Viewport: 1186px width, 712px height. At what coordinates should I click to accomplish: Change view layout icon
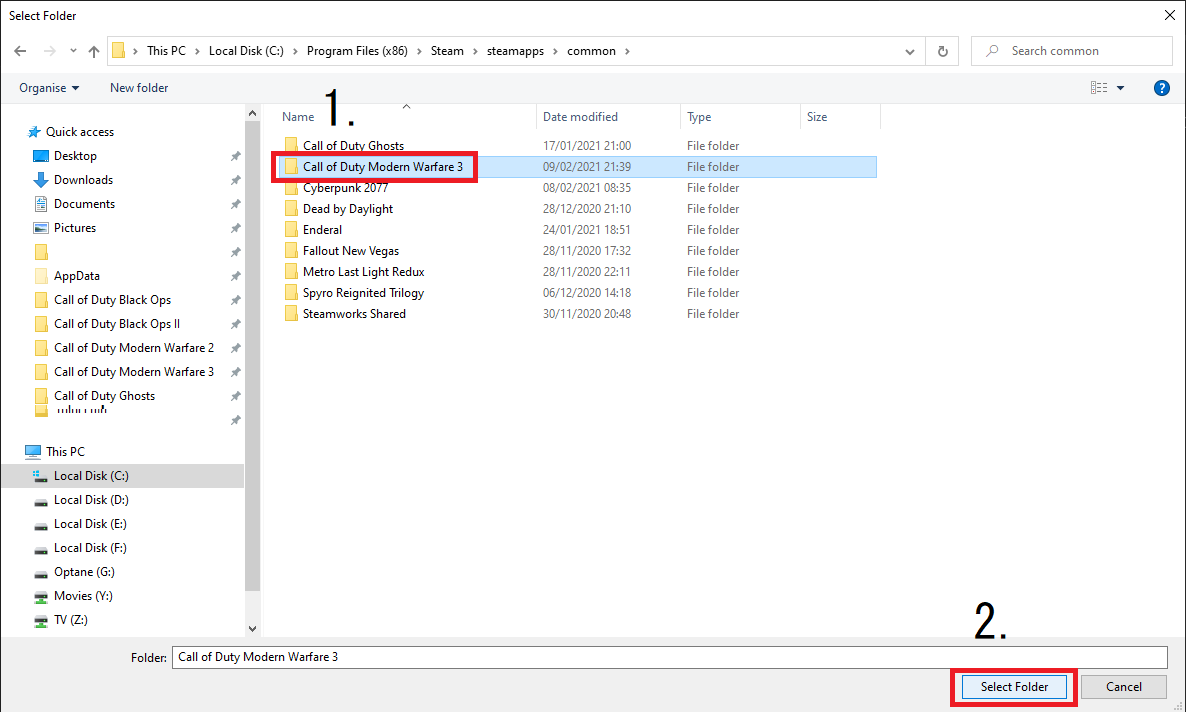click(1099, 88)
